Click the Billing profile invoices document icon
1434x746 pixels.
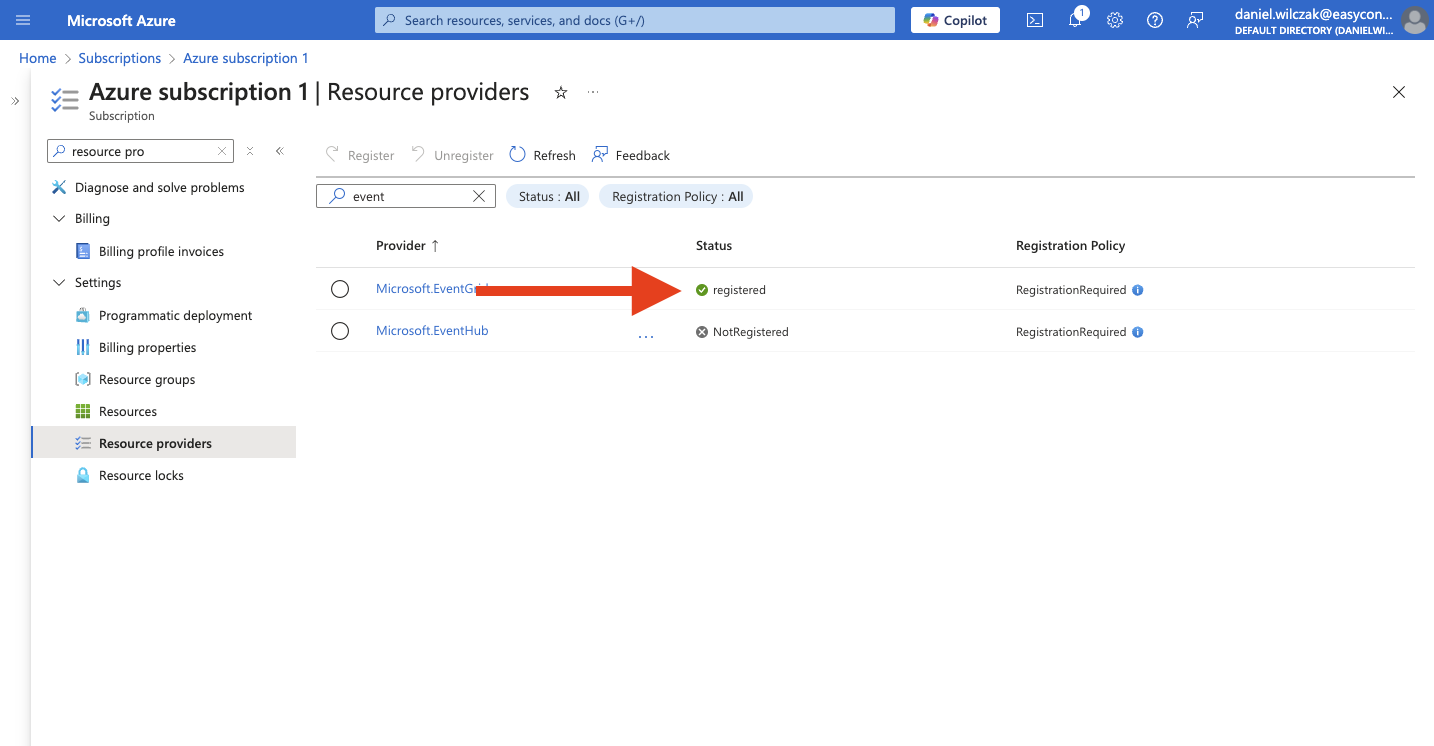(83, 251)
